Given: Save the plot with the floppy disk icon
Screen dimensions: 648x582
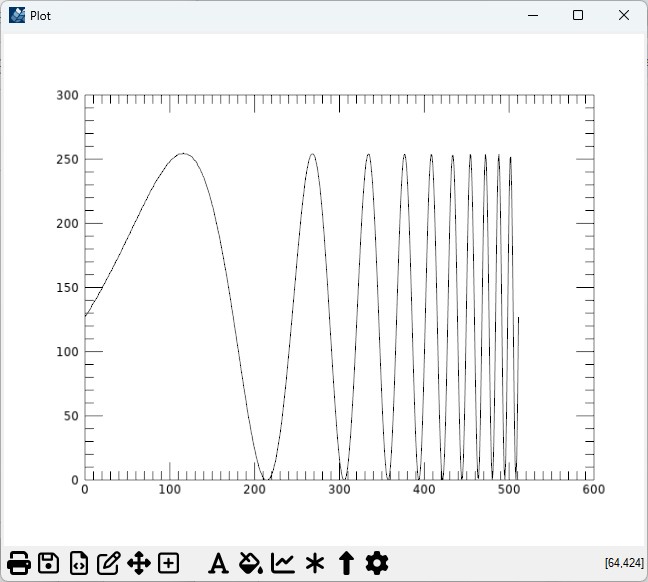Looking at the screenshot, I should [48, 563].
